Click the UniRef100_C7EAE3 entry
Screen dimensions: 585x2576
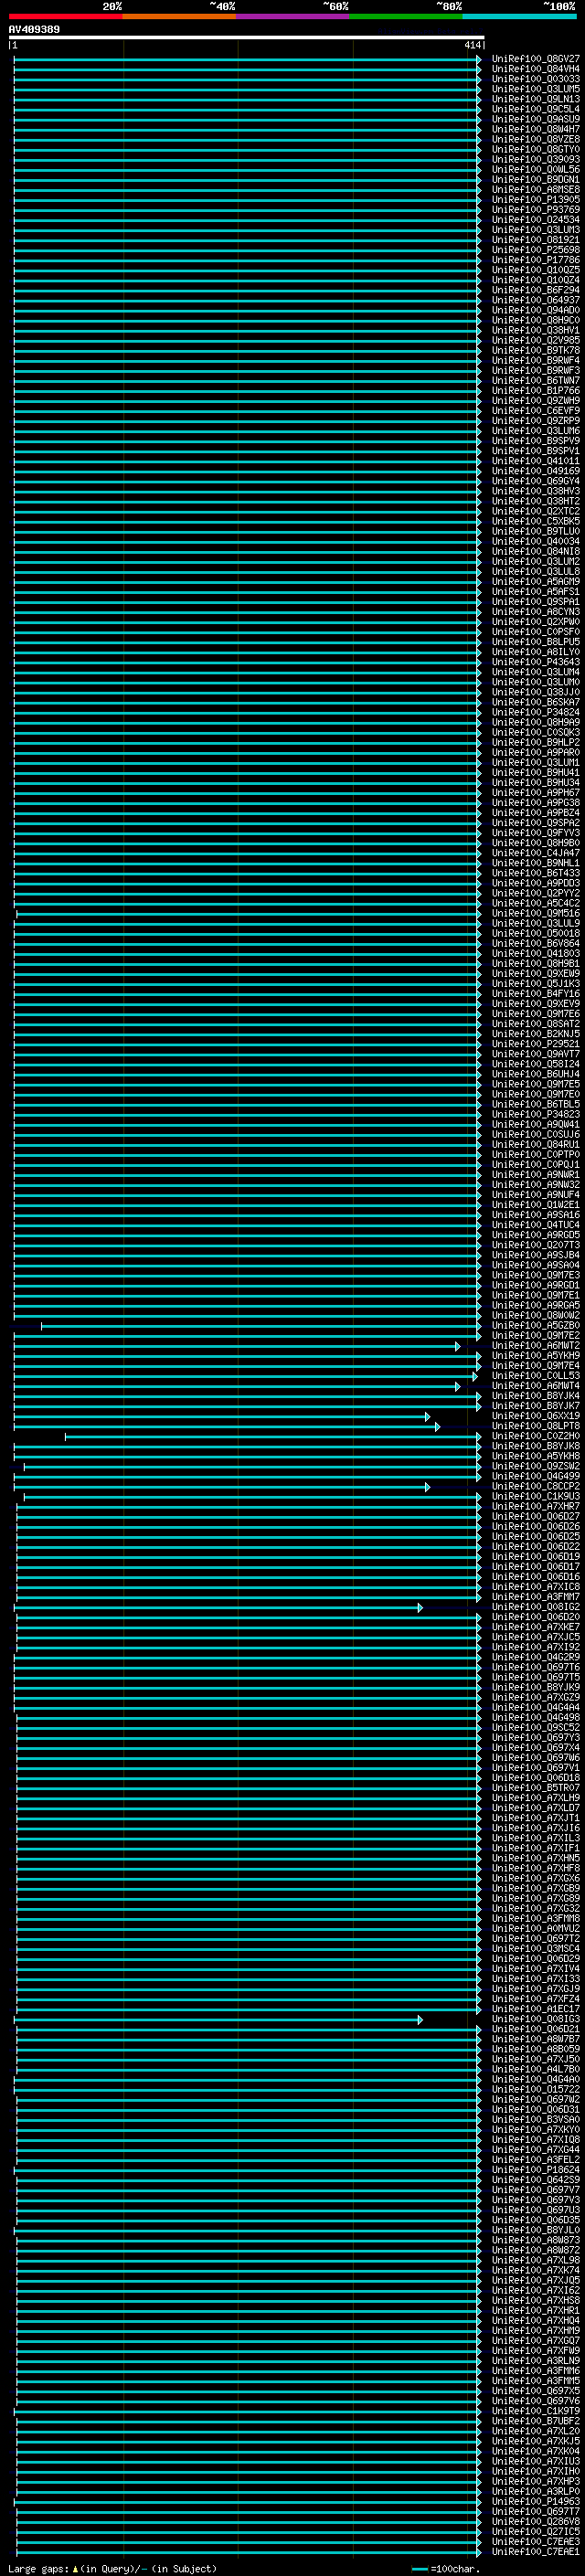(x=535, y=2542)
